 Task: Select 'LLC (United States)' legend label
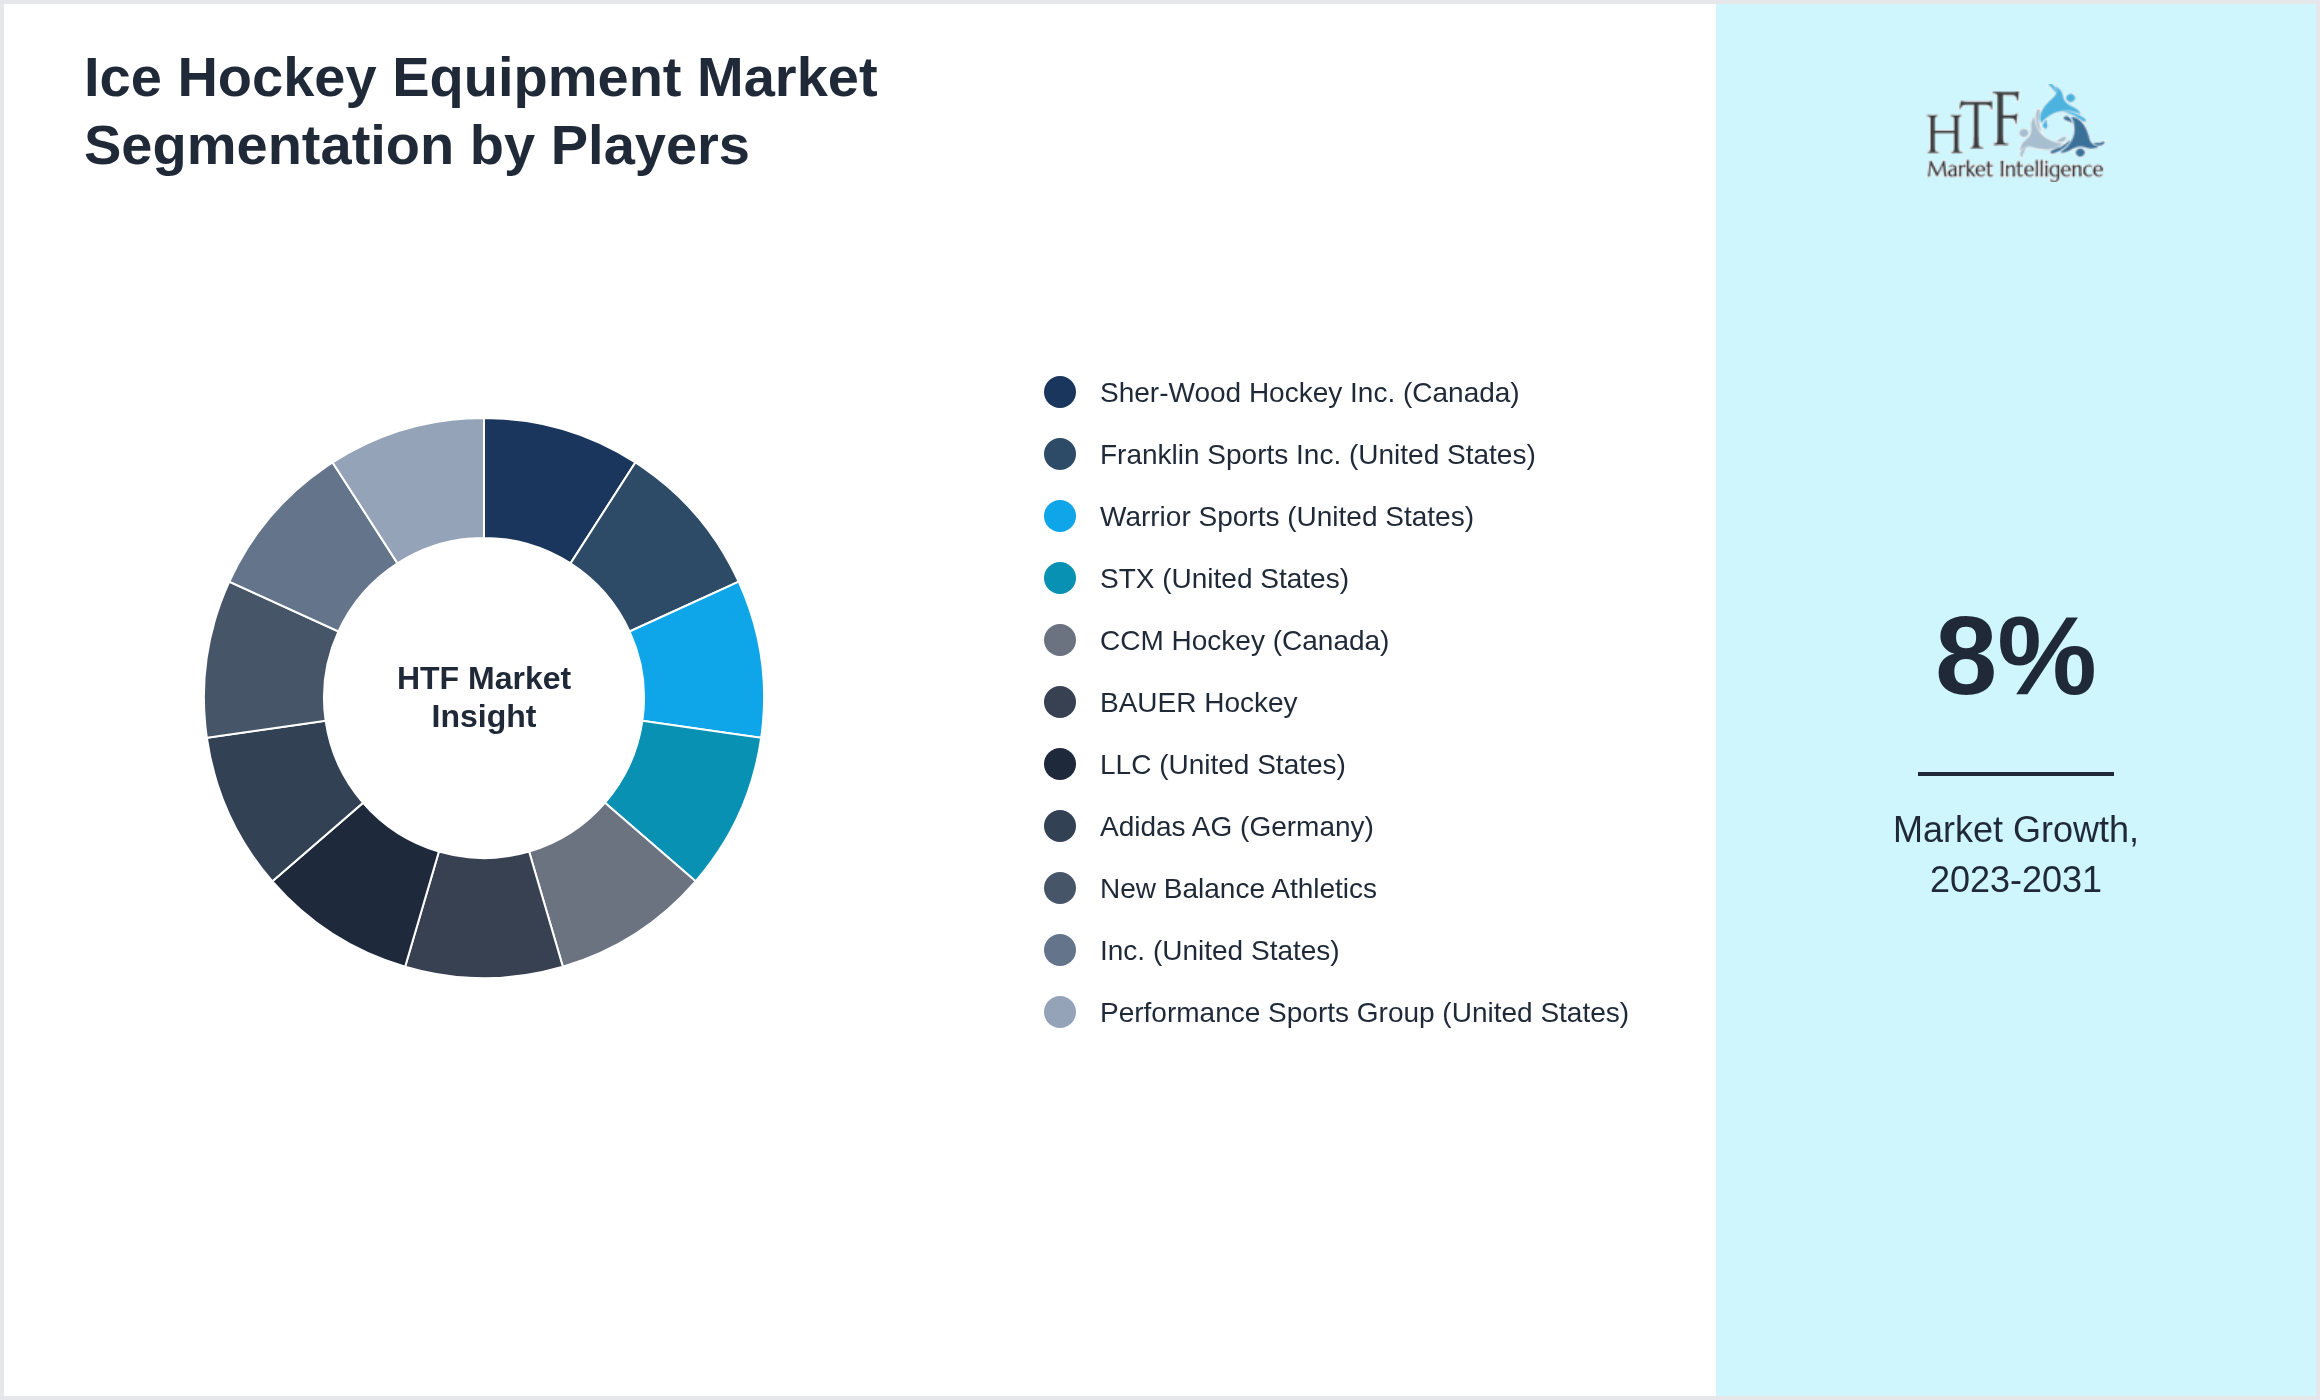[1222, 765]
